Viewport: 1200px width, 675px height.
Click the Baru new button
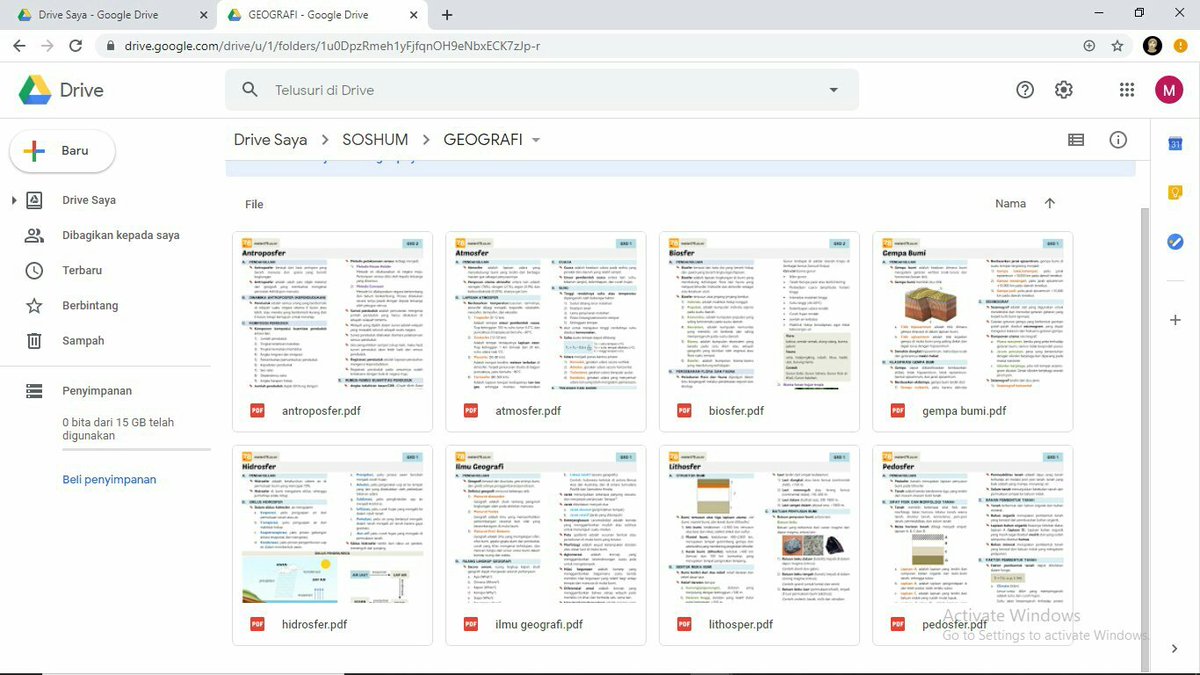pyautogui.click(x=62, y=151)
